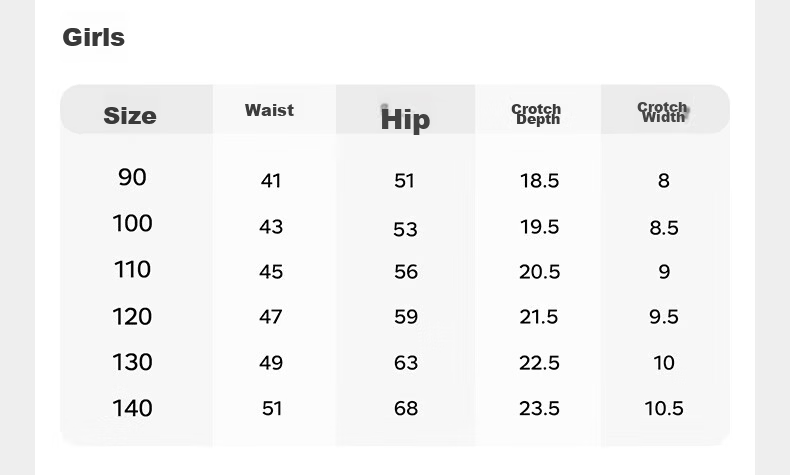Select size 90 in the table

pyautogui.click(x=132, y=177)
